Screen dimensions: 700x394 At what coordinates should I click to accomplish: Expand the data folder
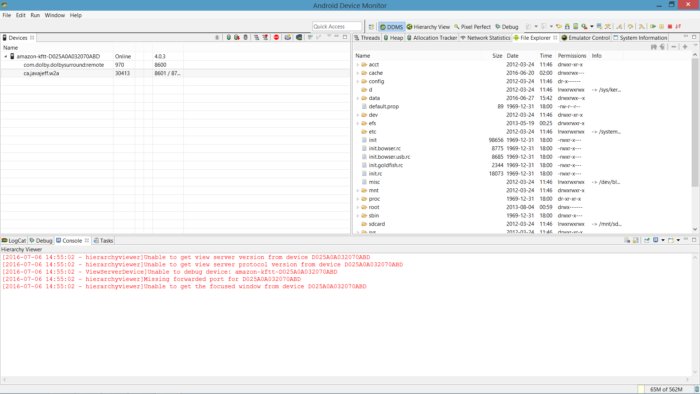(358, 98)
